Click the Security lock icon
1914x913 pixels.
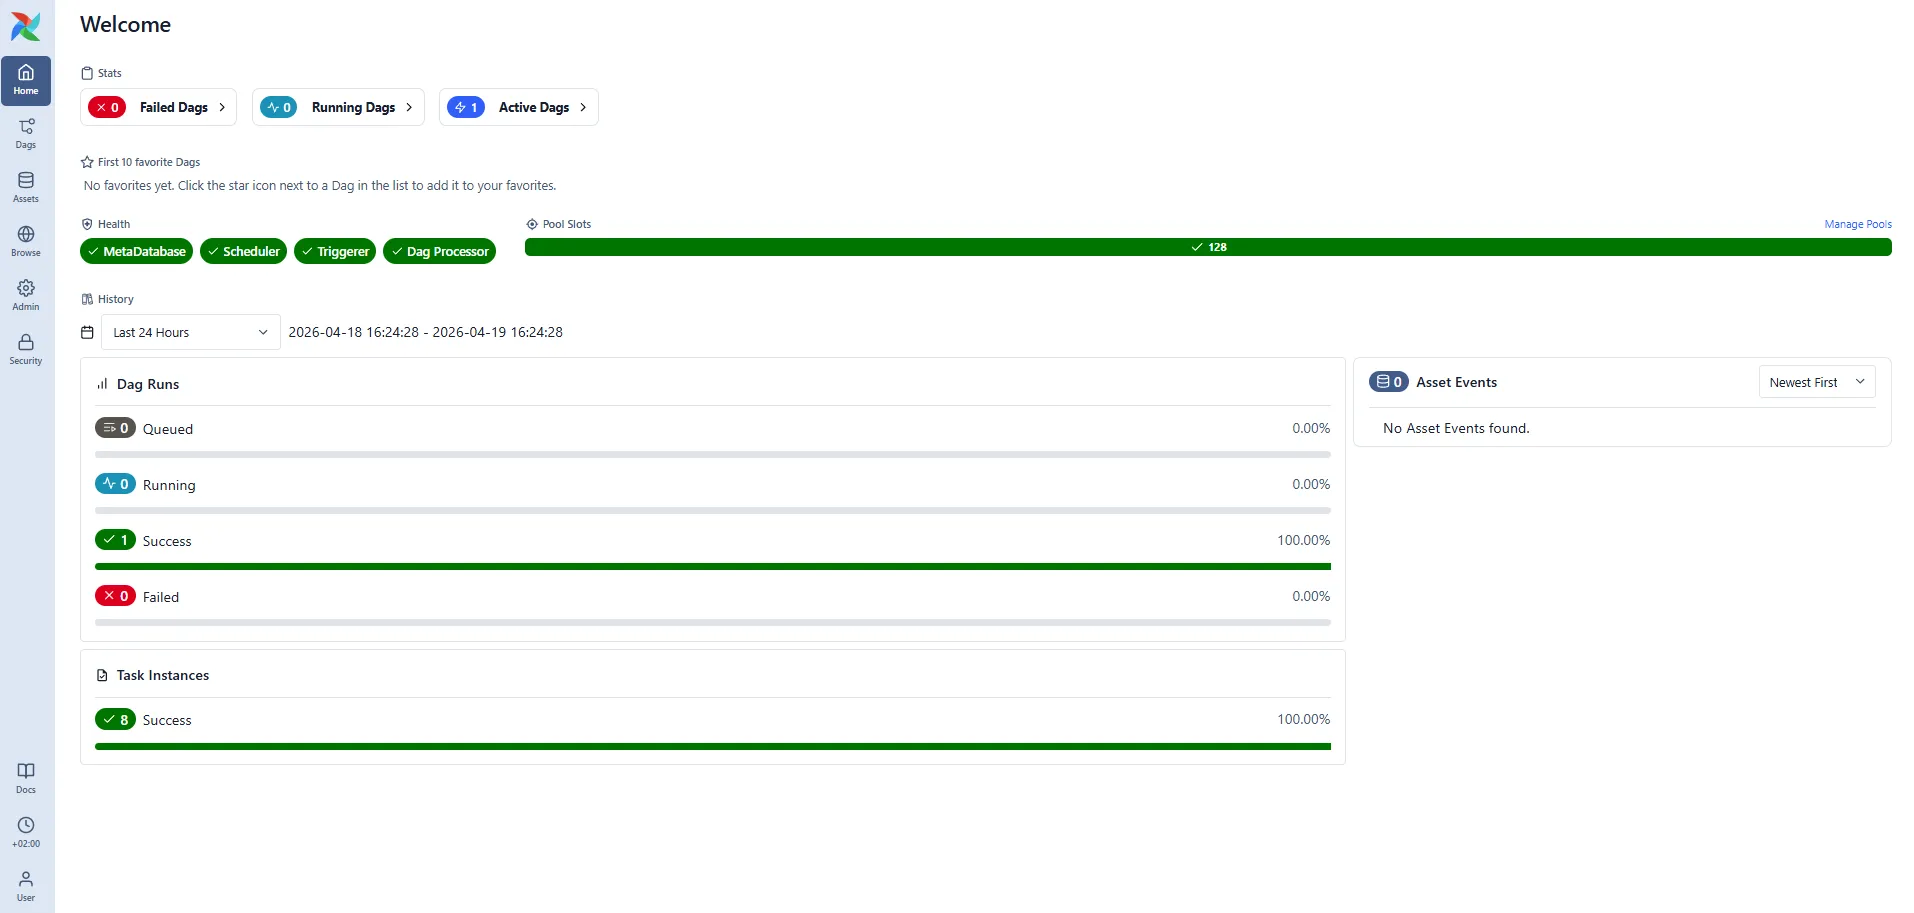25,347
